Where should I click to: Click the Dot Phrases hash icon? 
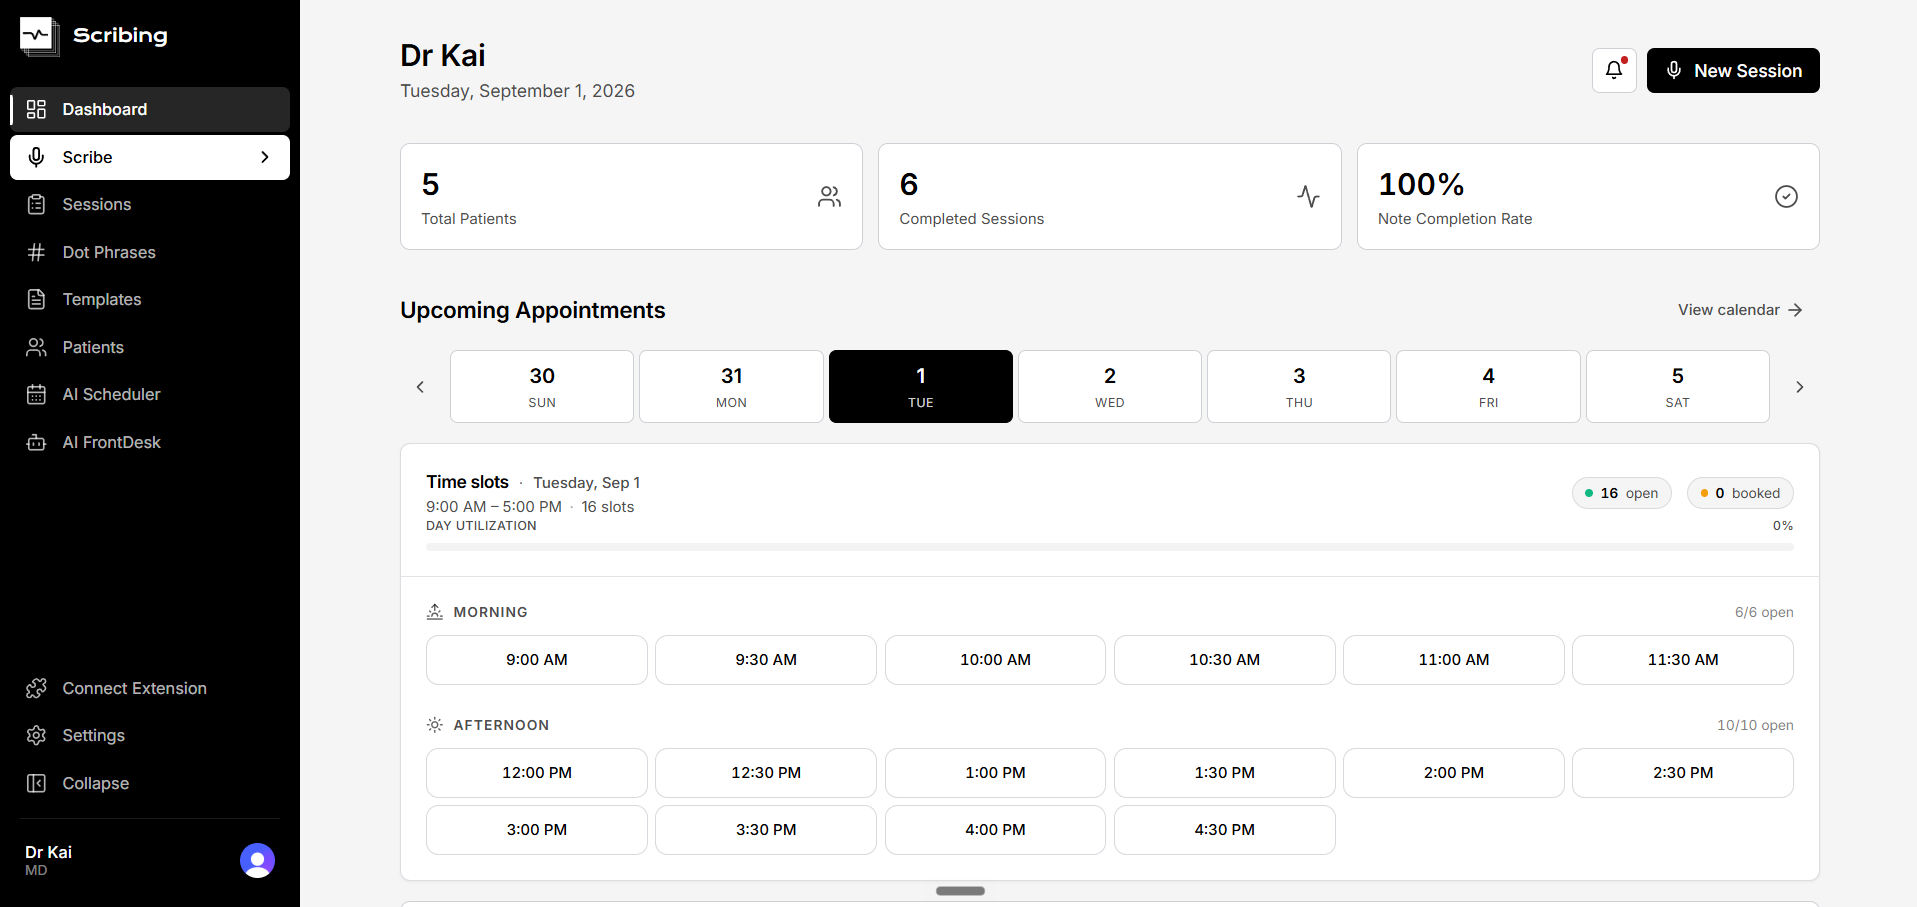click(36, 252)
